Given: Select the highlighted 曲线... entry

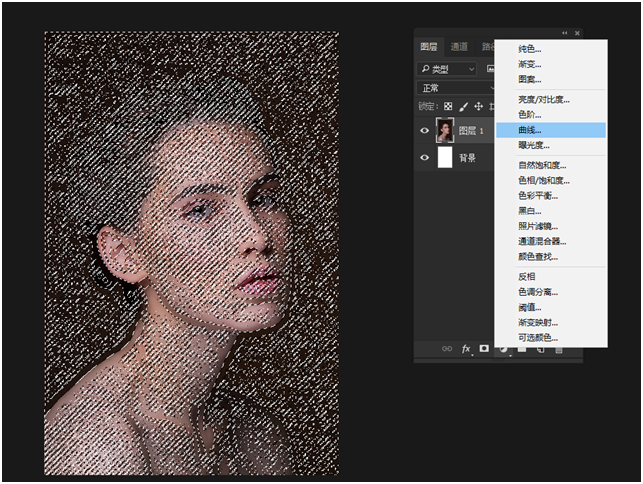Looking at the screenshot, I should [x=551, y=130].
